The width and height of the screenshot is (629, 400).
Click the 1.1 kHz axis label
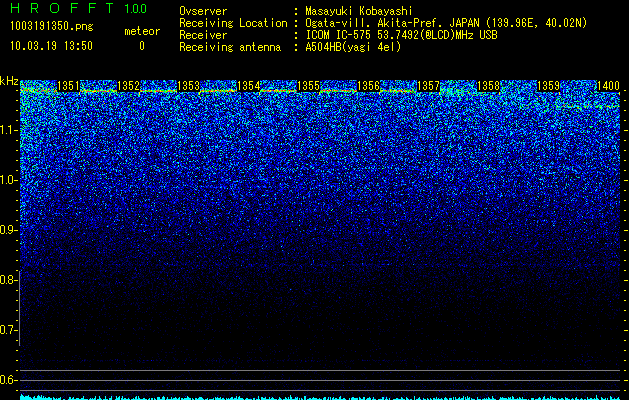click(9, 130)
